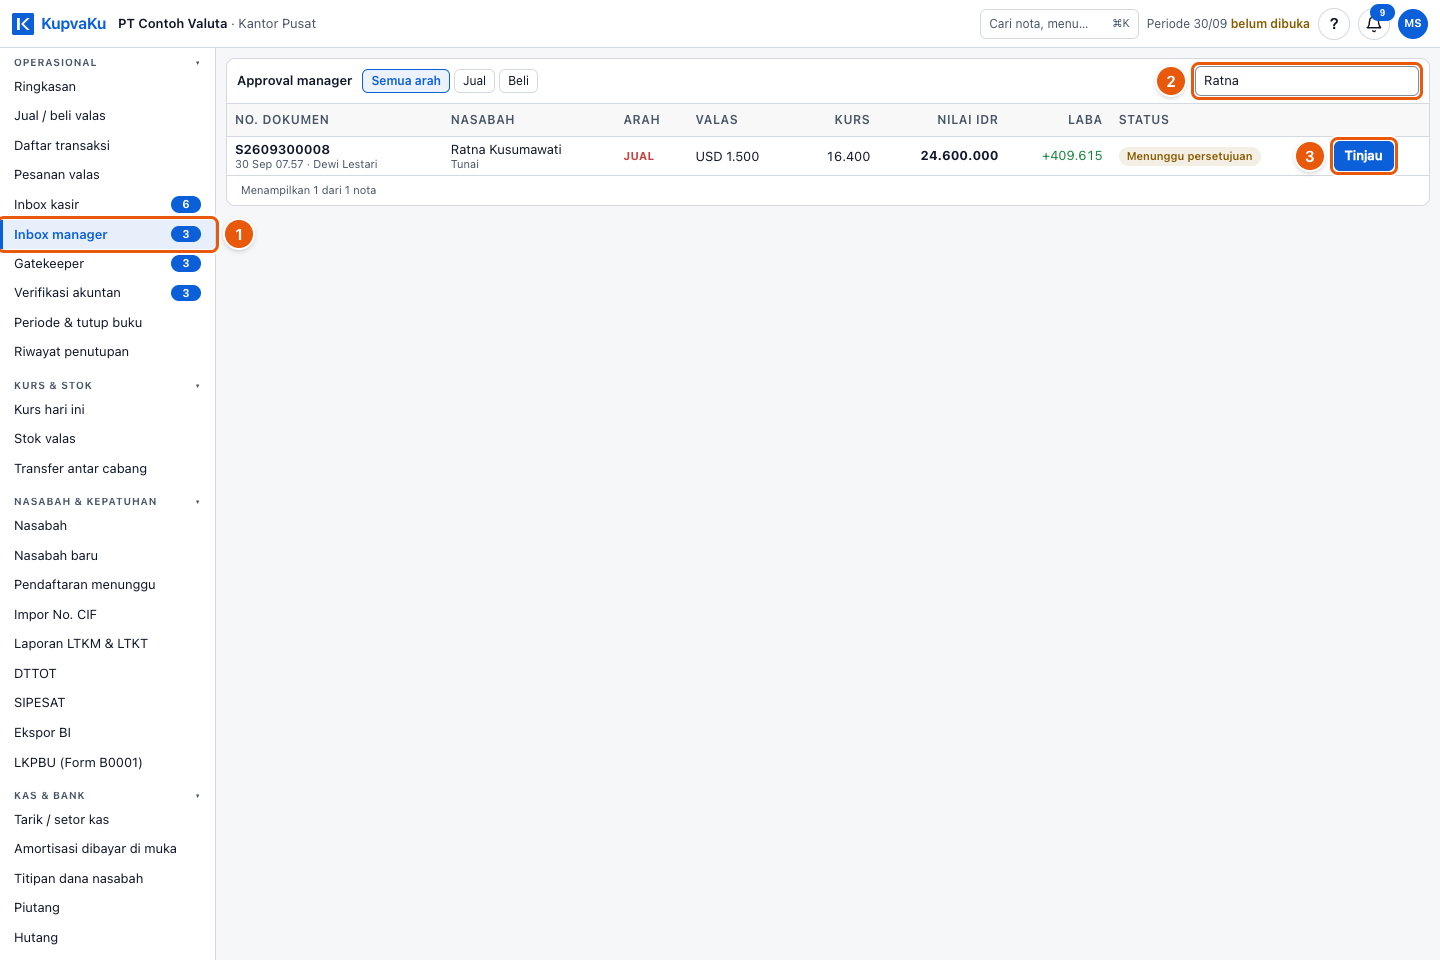Collapse the Kurs & Stok sidebar section
This screenshot has height=960, width=1440.
pos(198,386)
